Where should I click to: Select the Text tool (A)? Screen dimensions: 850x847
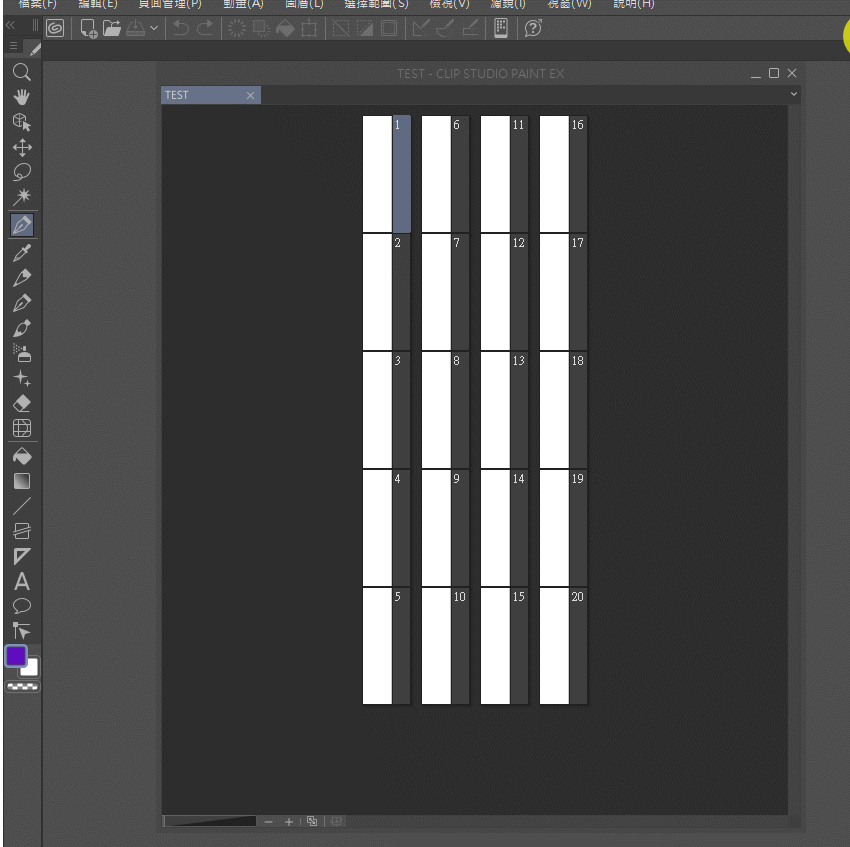(x=22, y=581)
